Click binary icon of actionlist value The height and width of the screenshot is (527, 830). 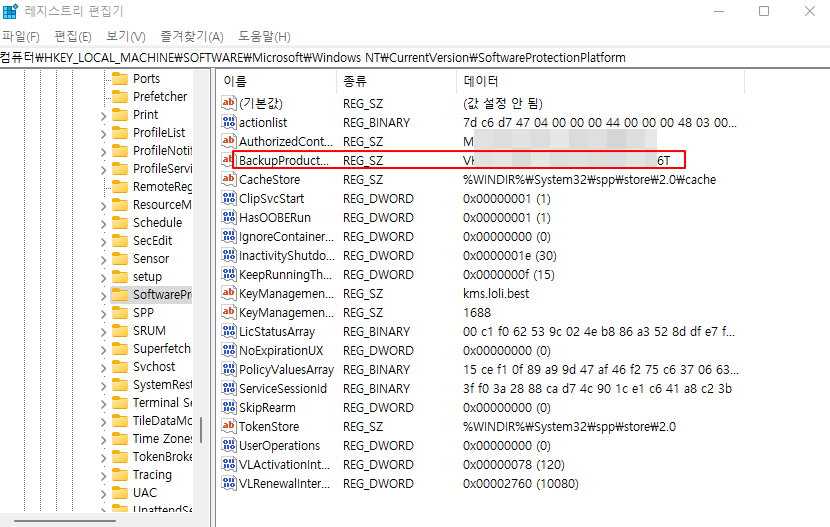click(229, 122)
